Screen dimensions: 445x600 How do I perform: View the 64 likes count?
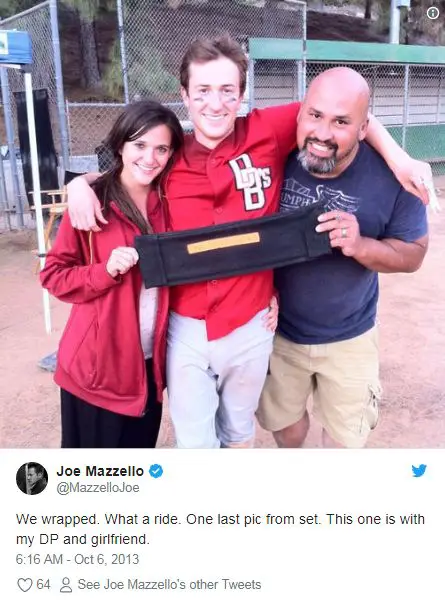tap(43, 585)
